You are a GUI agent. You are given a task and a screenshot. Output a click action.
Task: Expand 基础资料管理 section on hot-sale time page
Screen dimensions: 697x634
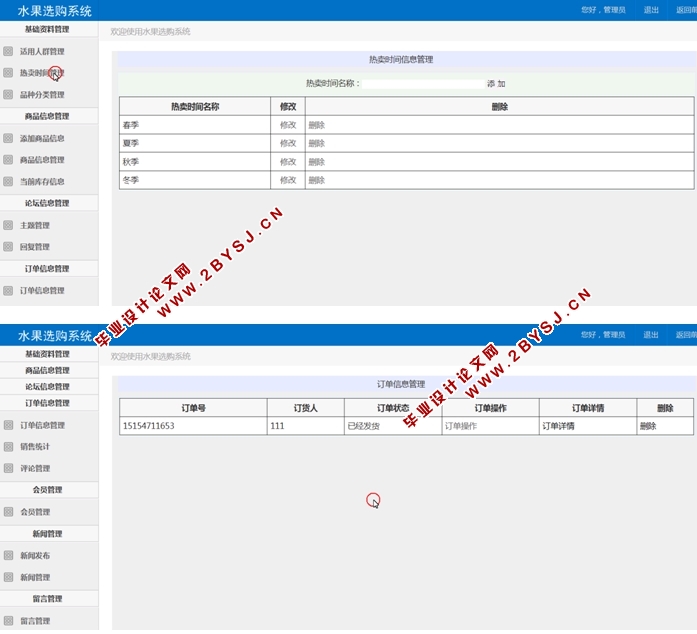click(x=47, y=29)
